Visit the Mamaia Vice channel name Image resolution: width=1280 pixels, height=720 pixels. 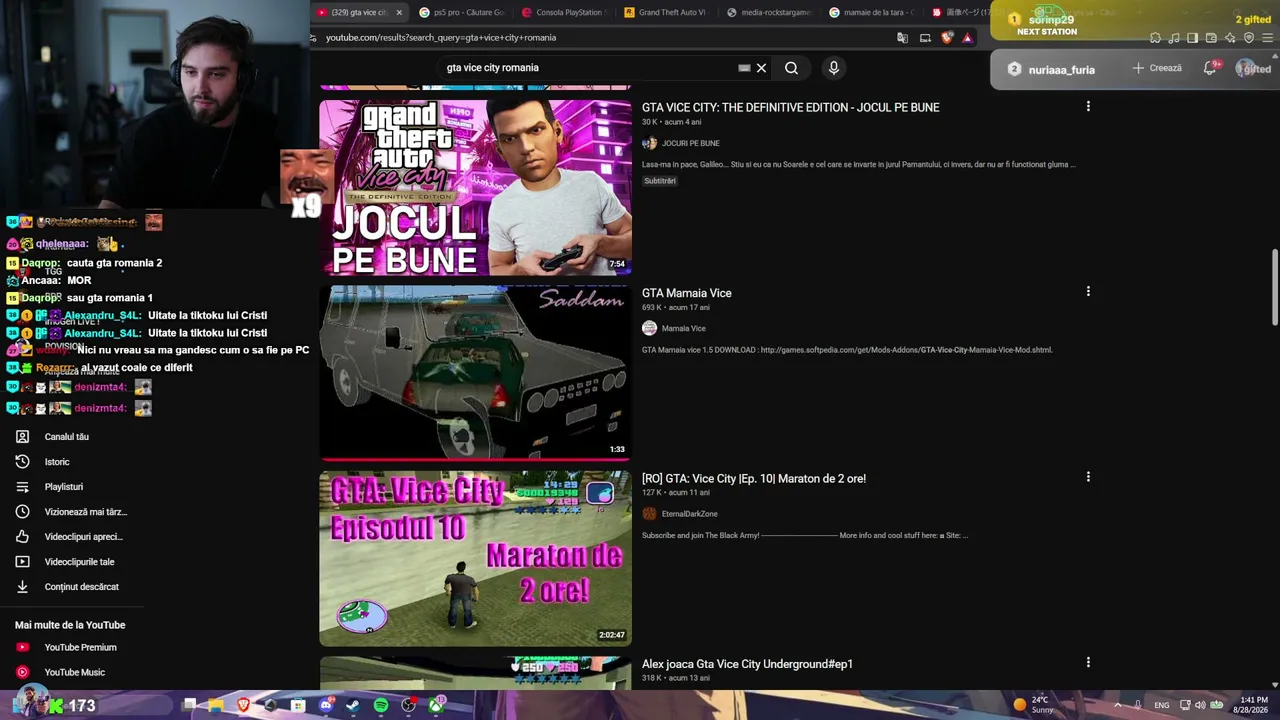(683, 328)
